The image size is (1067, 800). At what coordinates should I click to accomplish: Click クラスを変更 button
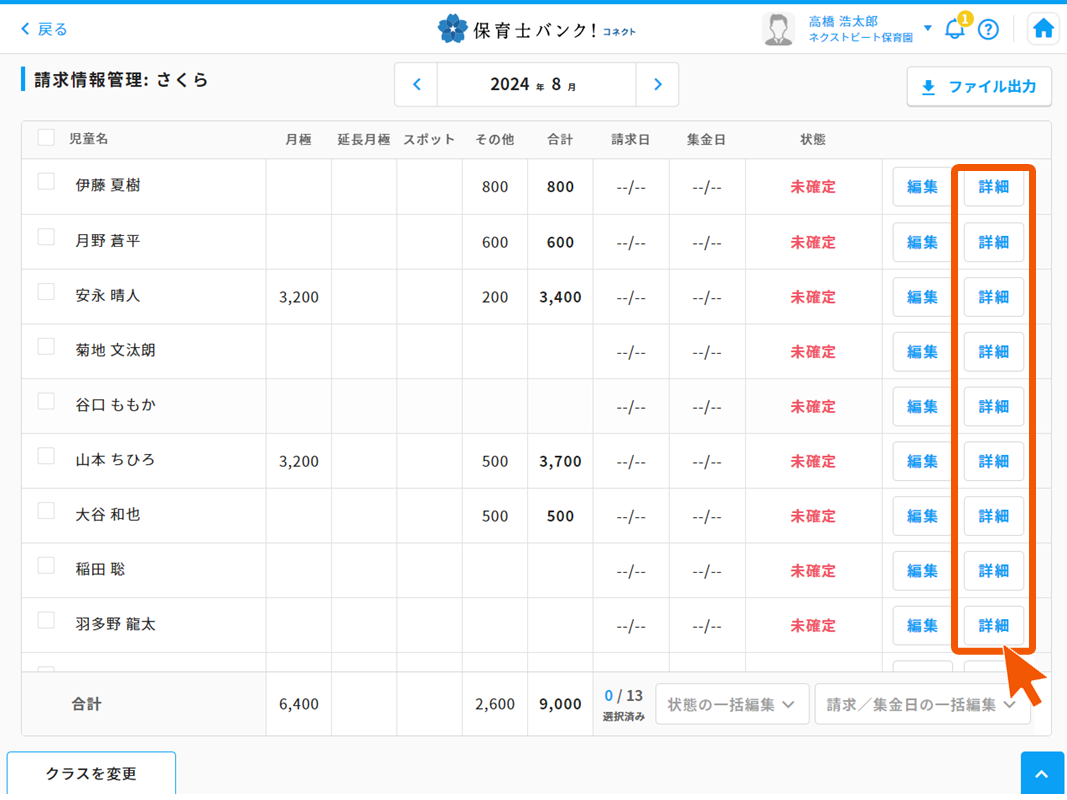pyautogui.click(x=91, y=774)
